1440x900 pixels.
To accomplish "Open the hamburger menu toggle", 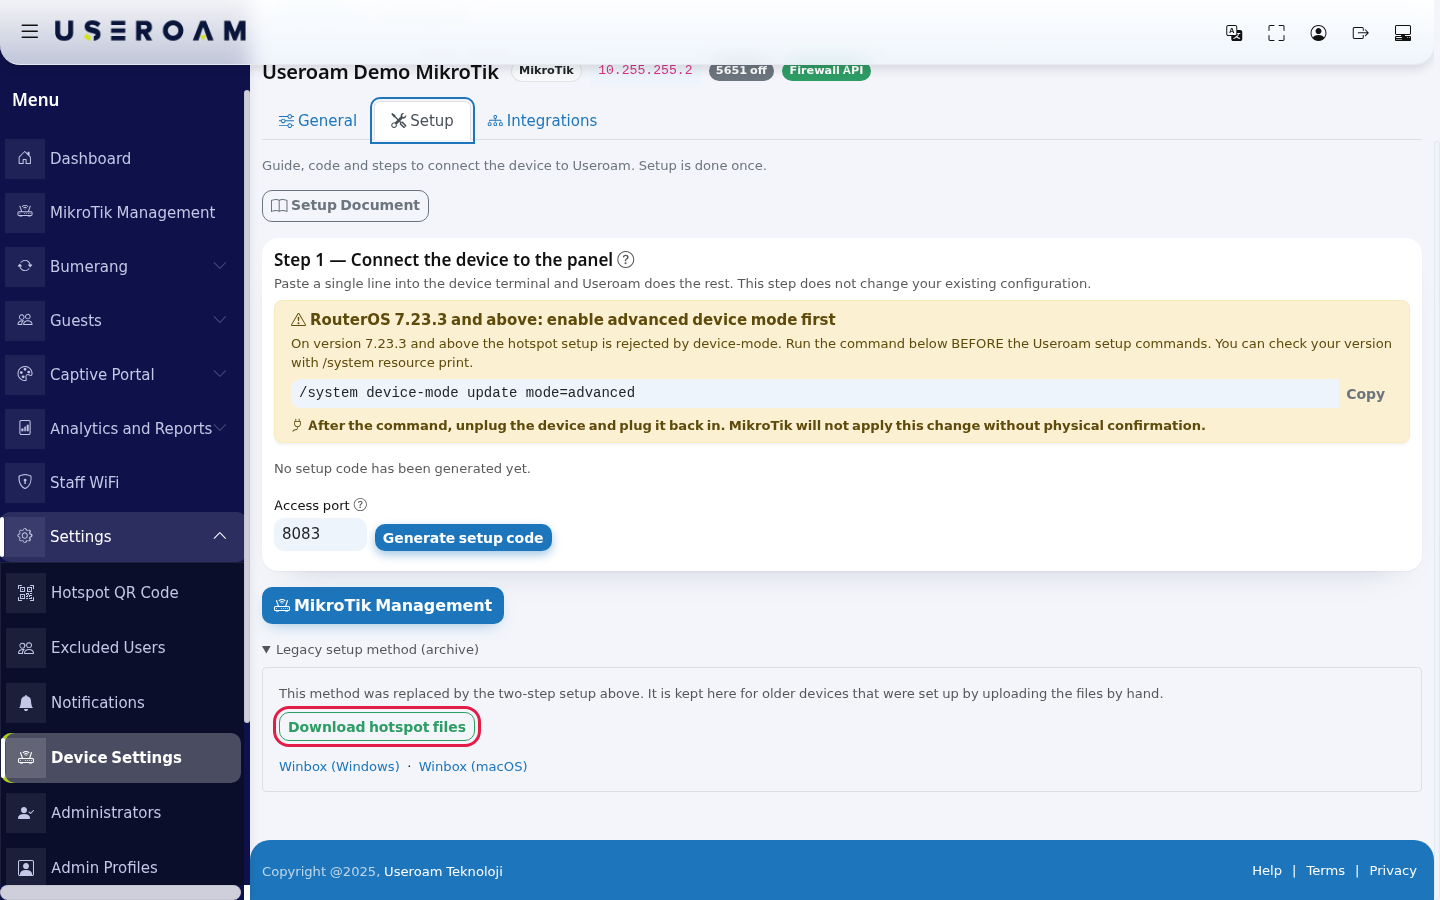I will click(x=30, y=32).
